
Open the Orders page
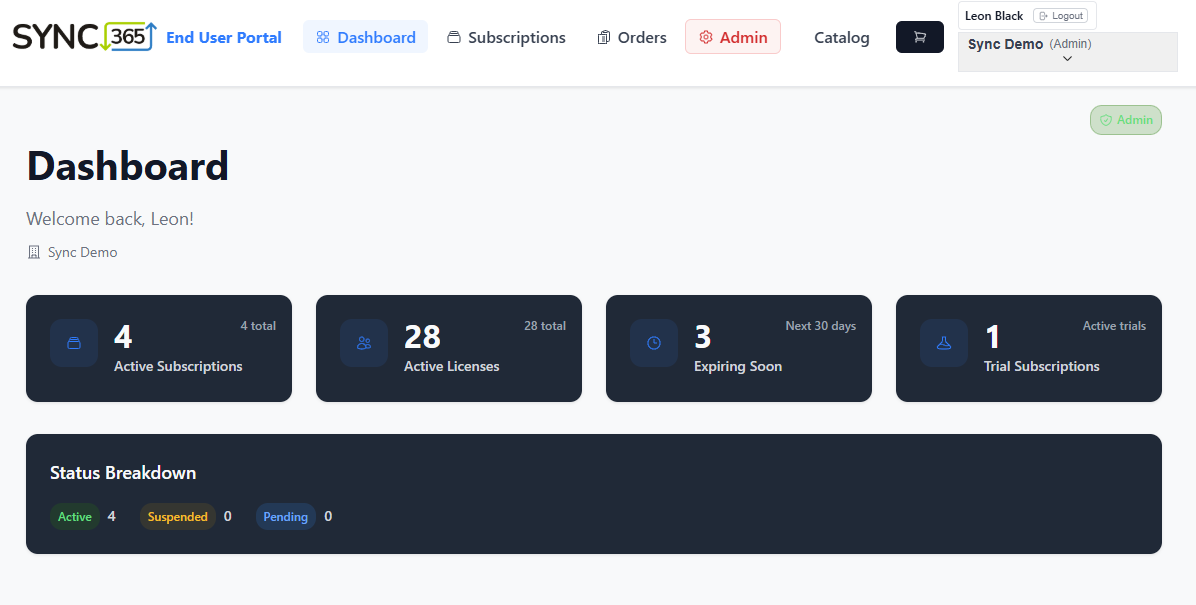pyautogui.click(x=631, y=37)
